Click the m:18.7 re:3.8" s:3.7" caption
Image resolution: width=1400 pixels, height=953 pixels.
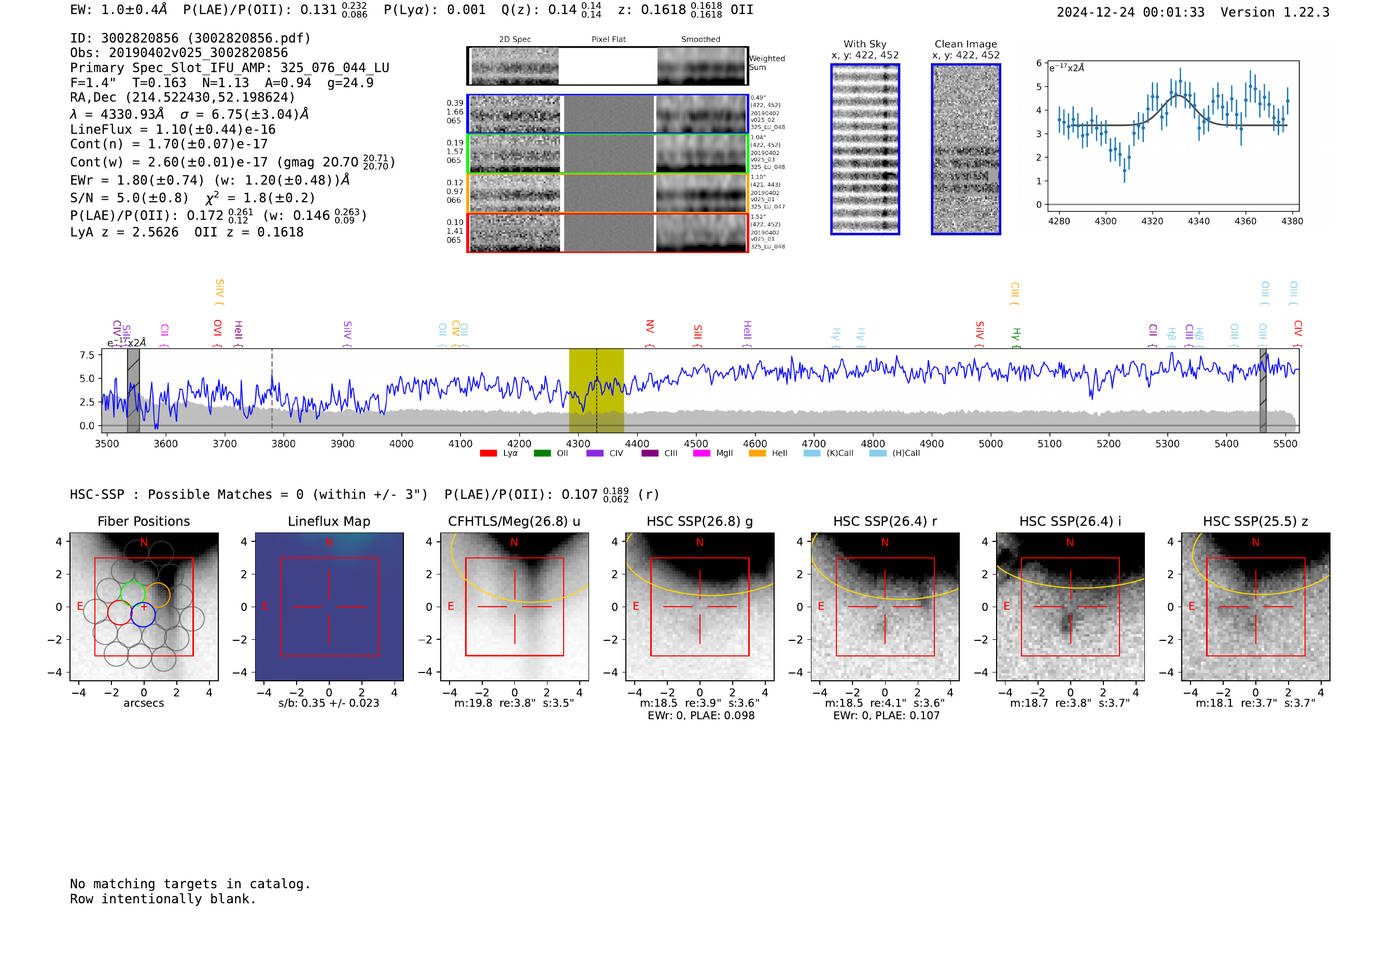pyautogui.click(x=1070, y=703)
